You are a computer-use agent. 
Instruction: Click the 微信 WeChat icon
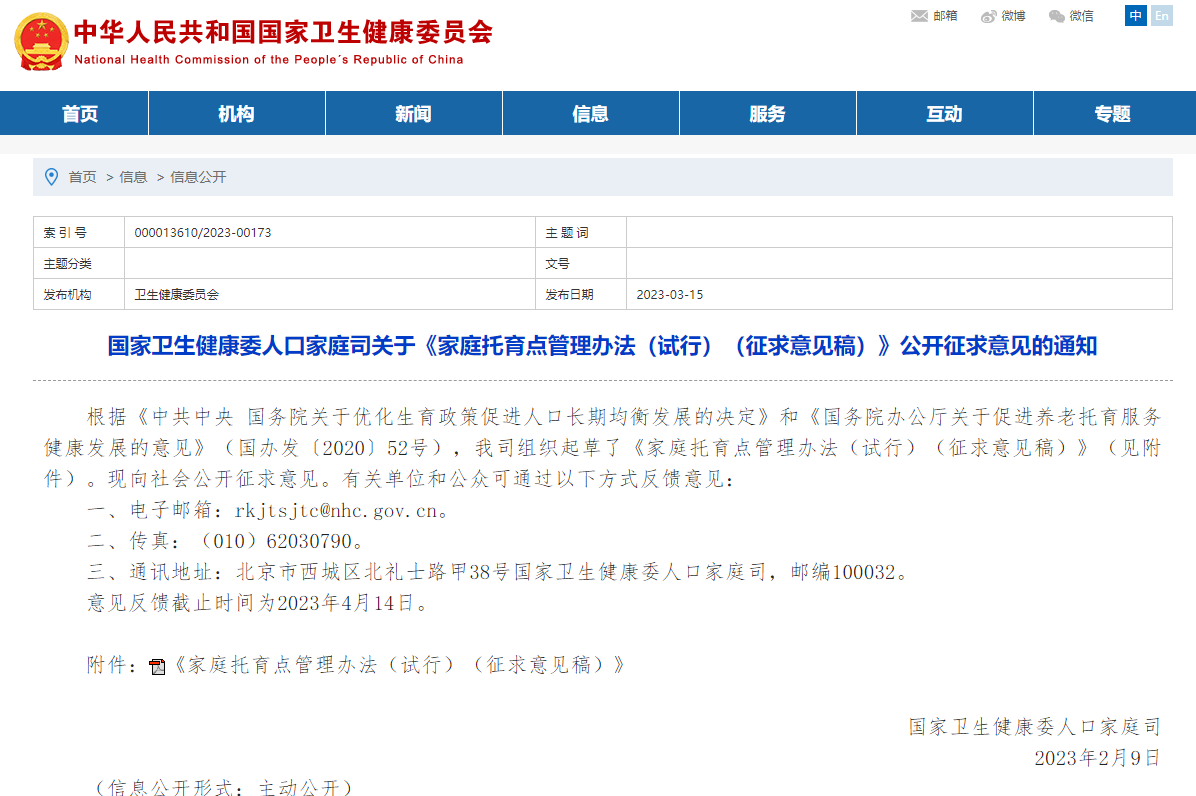1056,16
